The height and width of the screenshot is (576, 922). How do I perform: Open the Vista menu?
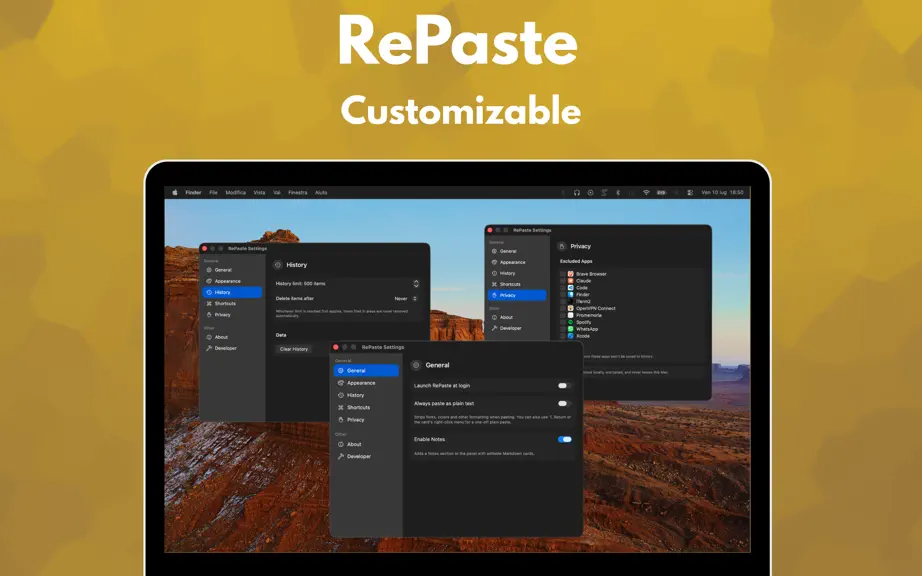pyautogui.click(x=259, y=192)
